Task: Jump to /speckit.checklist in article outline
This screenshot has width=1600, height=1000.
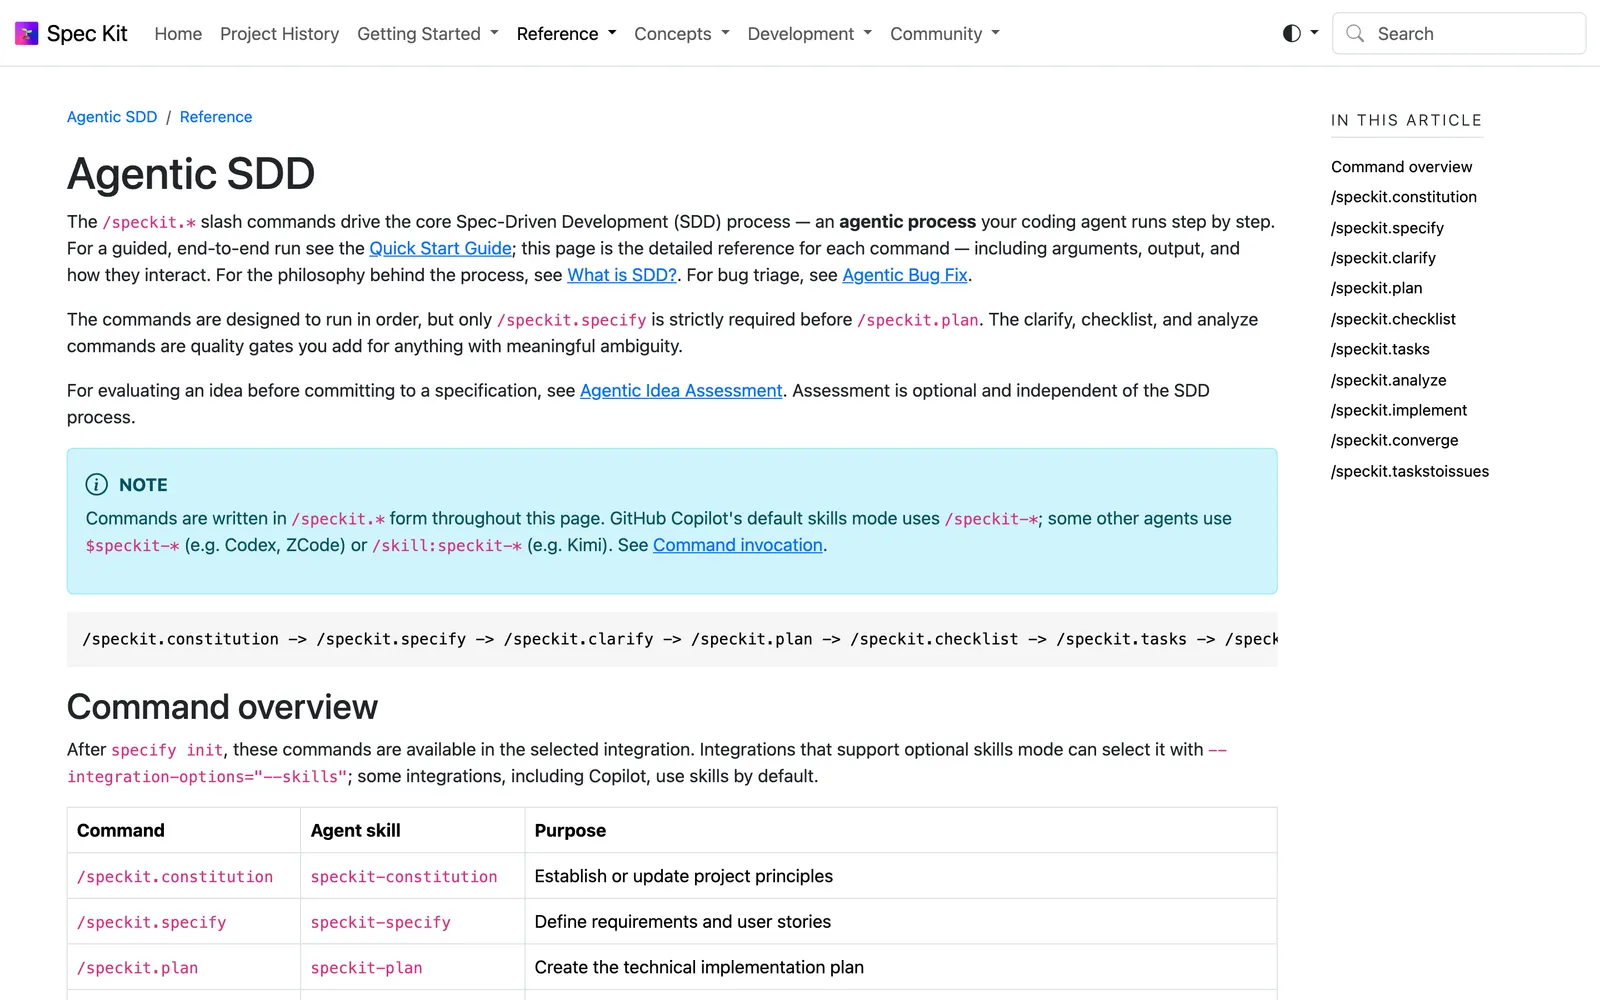Action: point(1394,319)
